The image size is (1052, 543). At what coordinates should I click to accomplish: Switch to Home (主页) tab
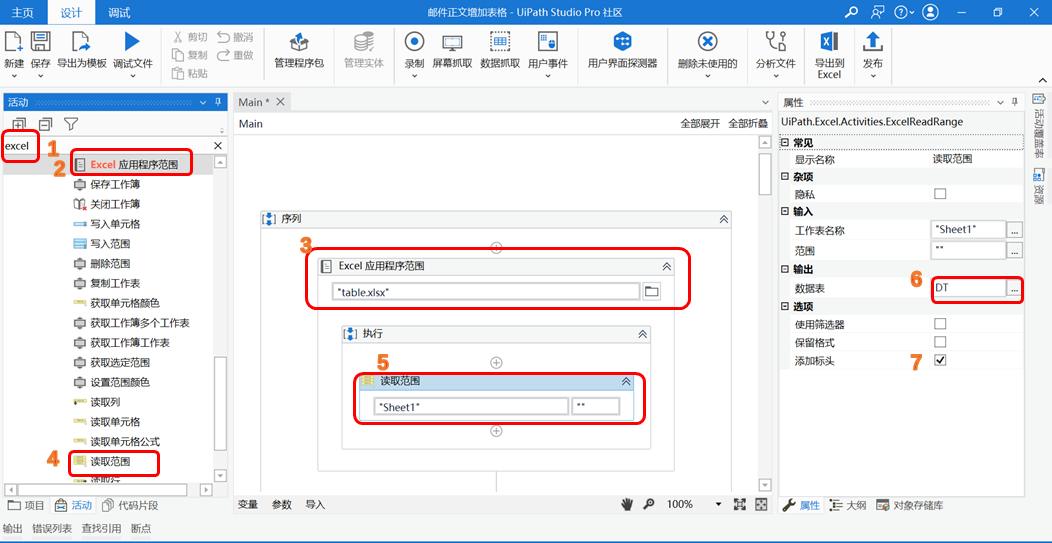[x=23, y=12]
